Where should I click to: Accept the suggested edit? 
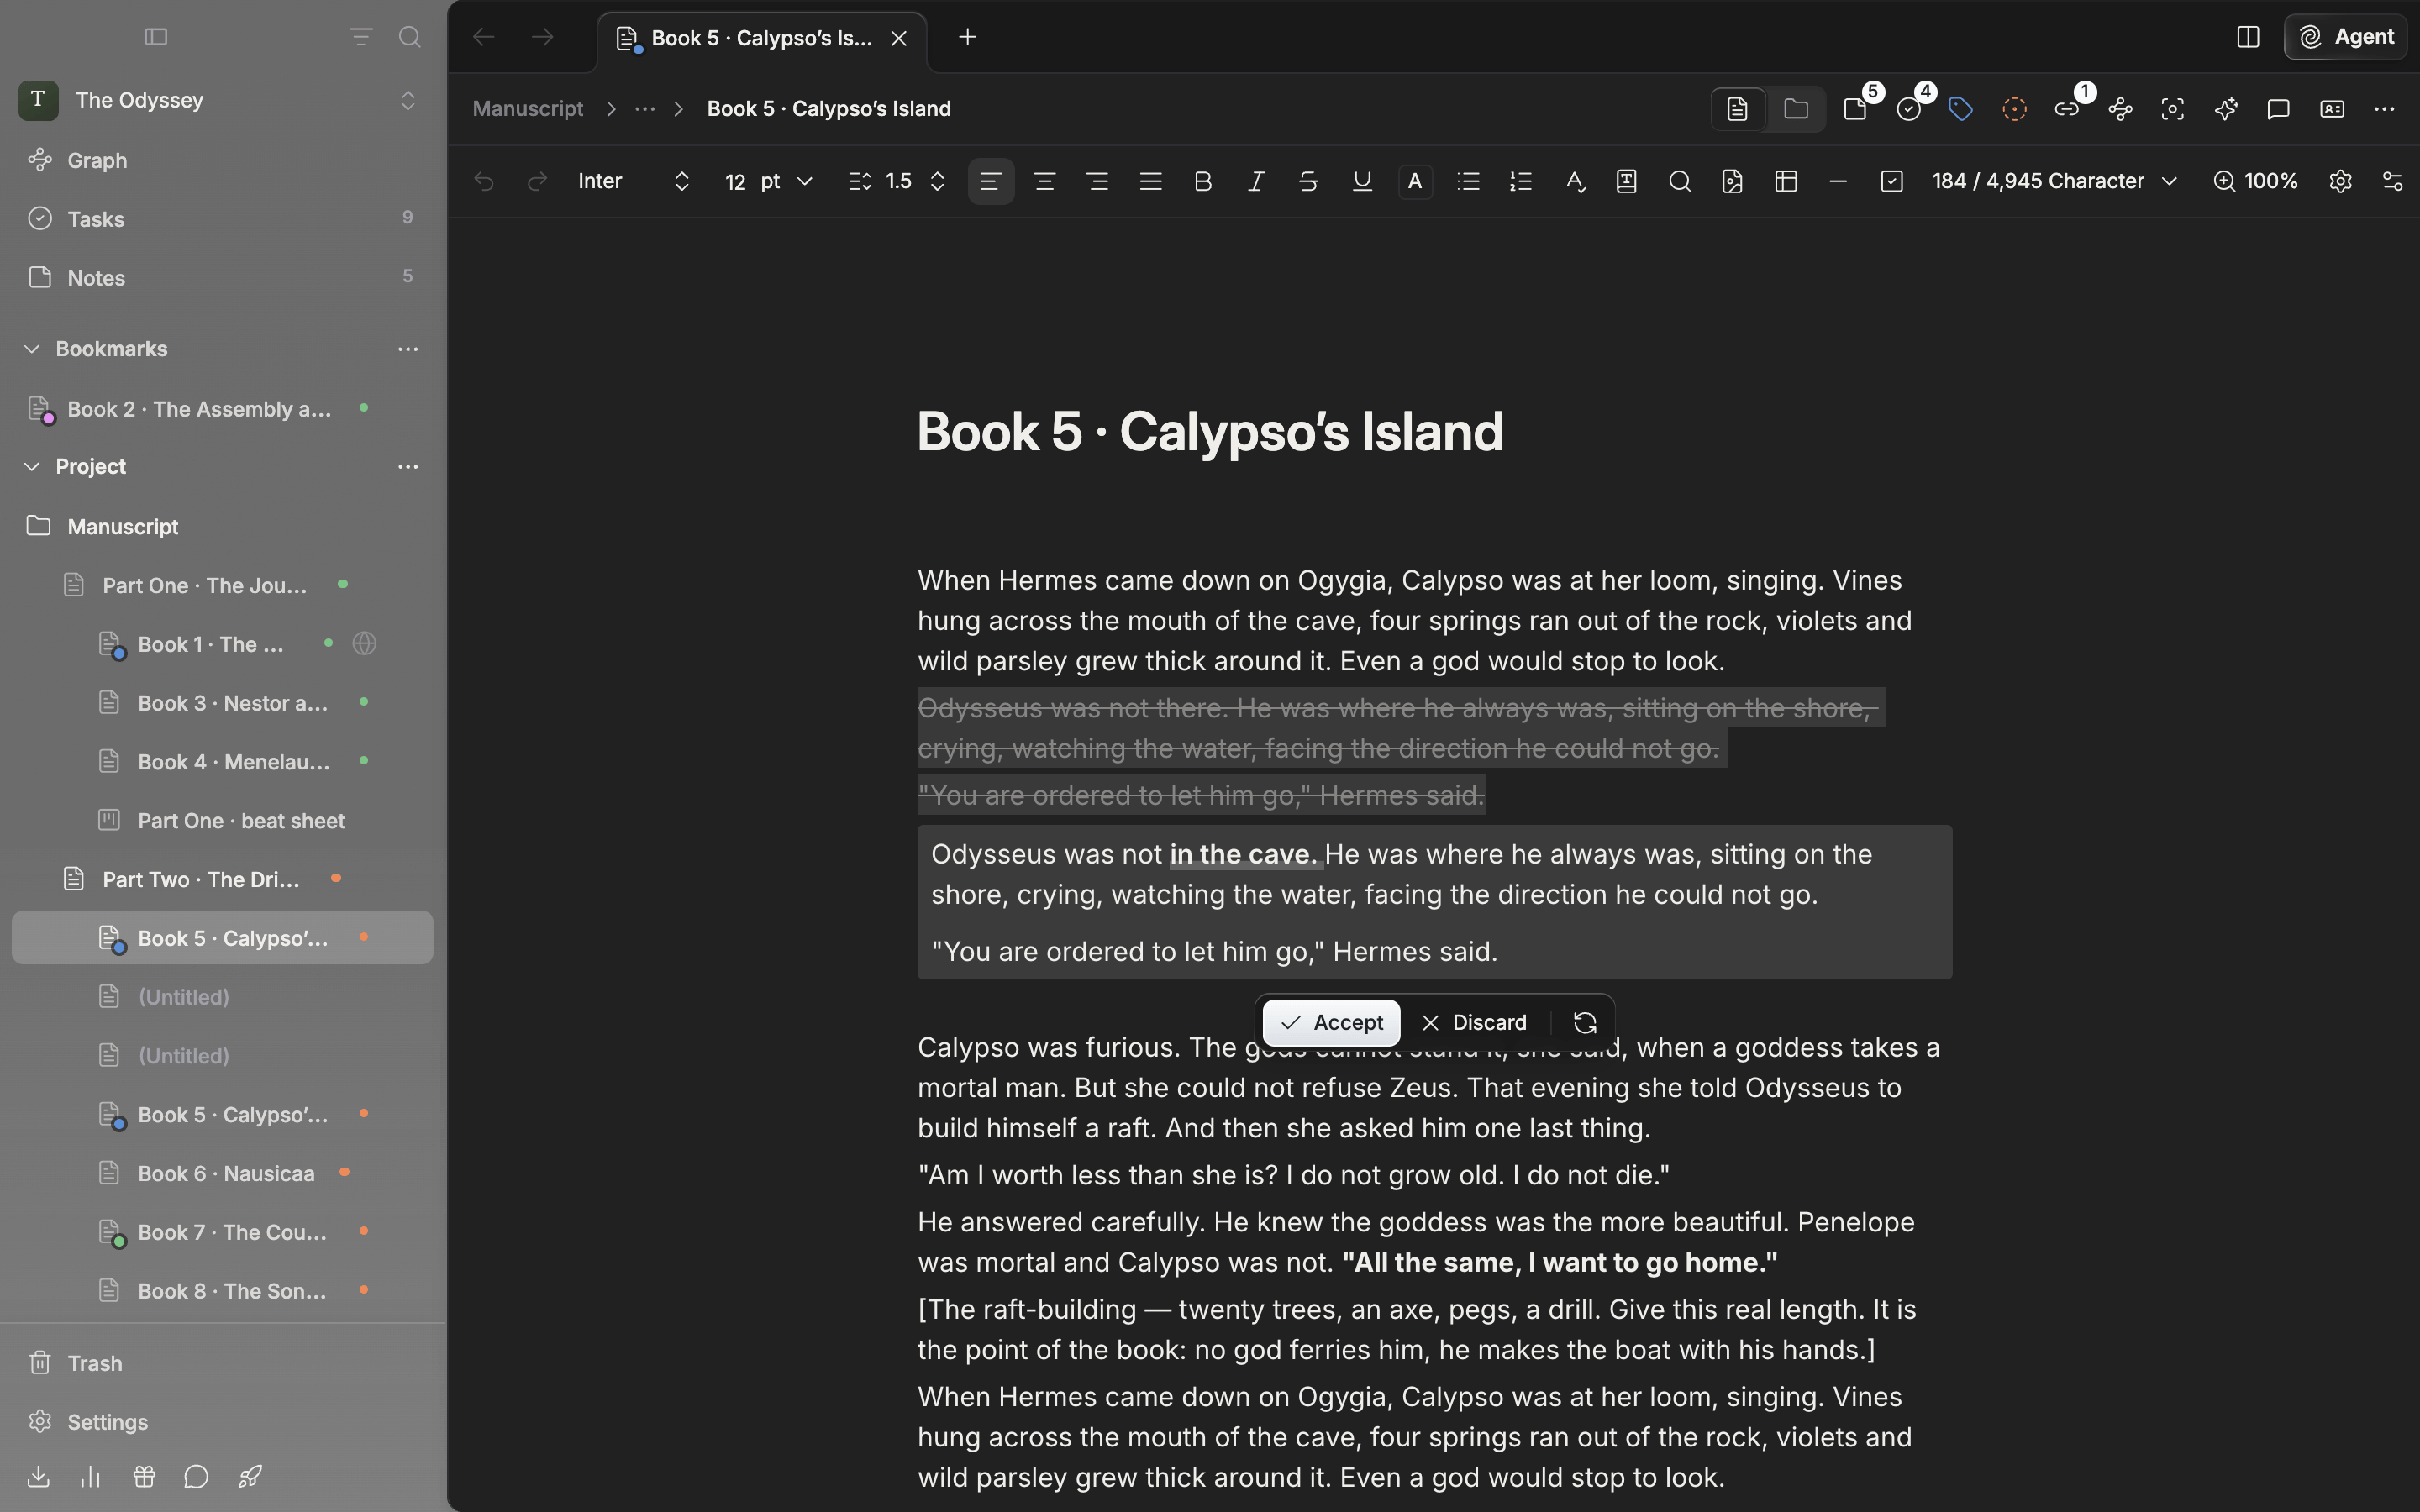1331,1022
